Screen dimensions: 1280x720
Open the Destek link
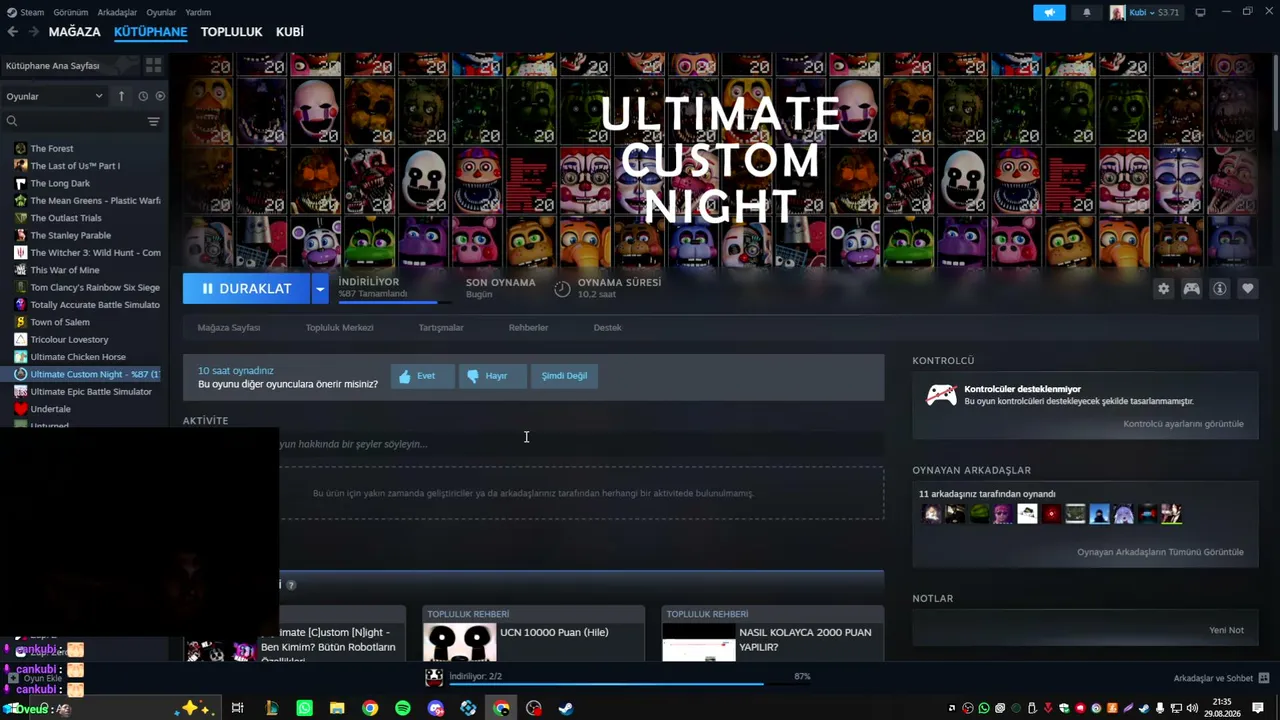(x=607, y=328)
